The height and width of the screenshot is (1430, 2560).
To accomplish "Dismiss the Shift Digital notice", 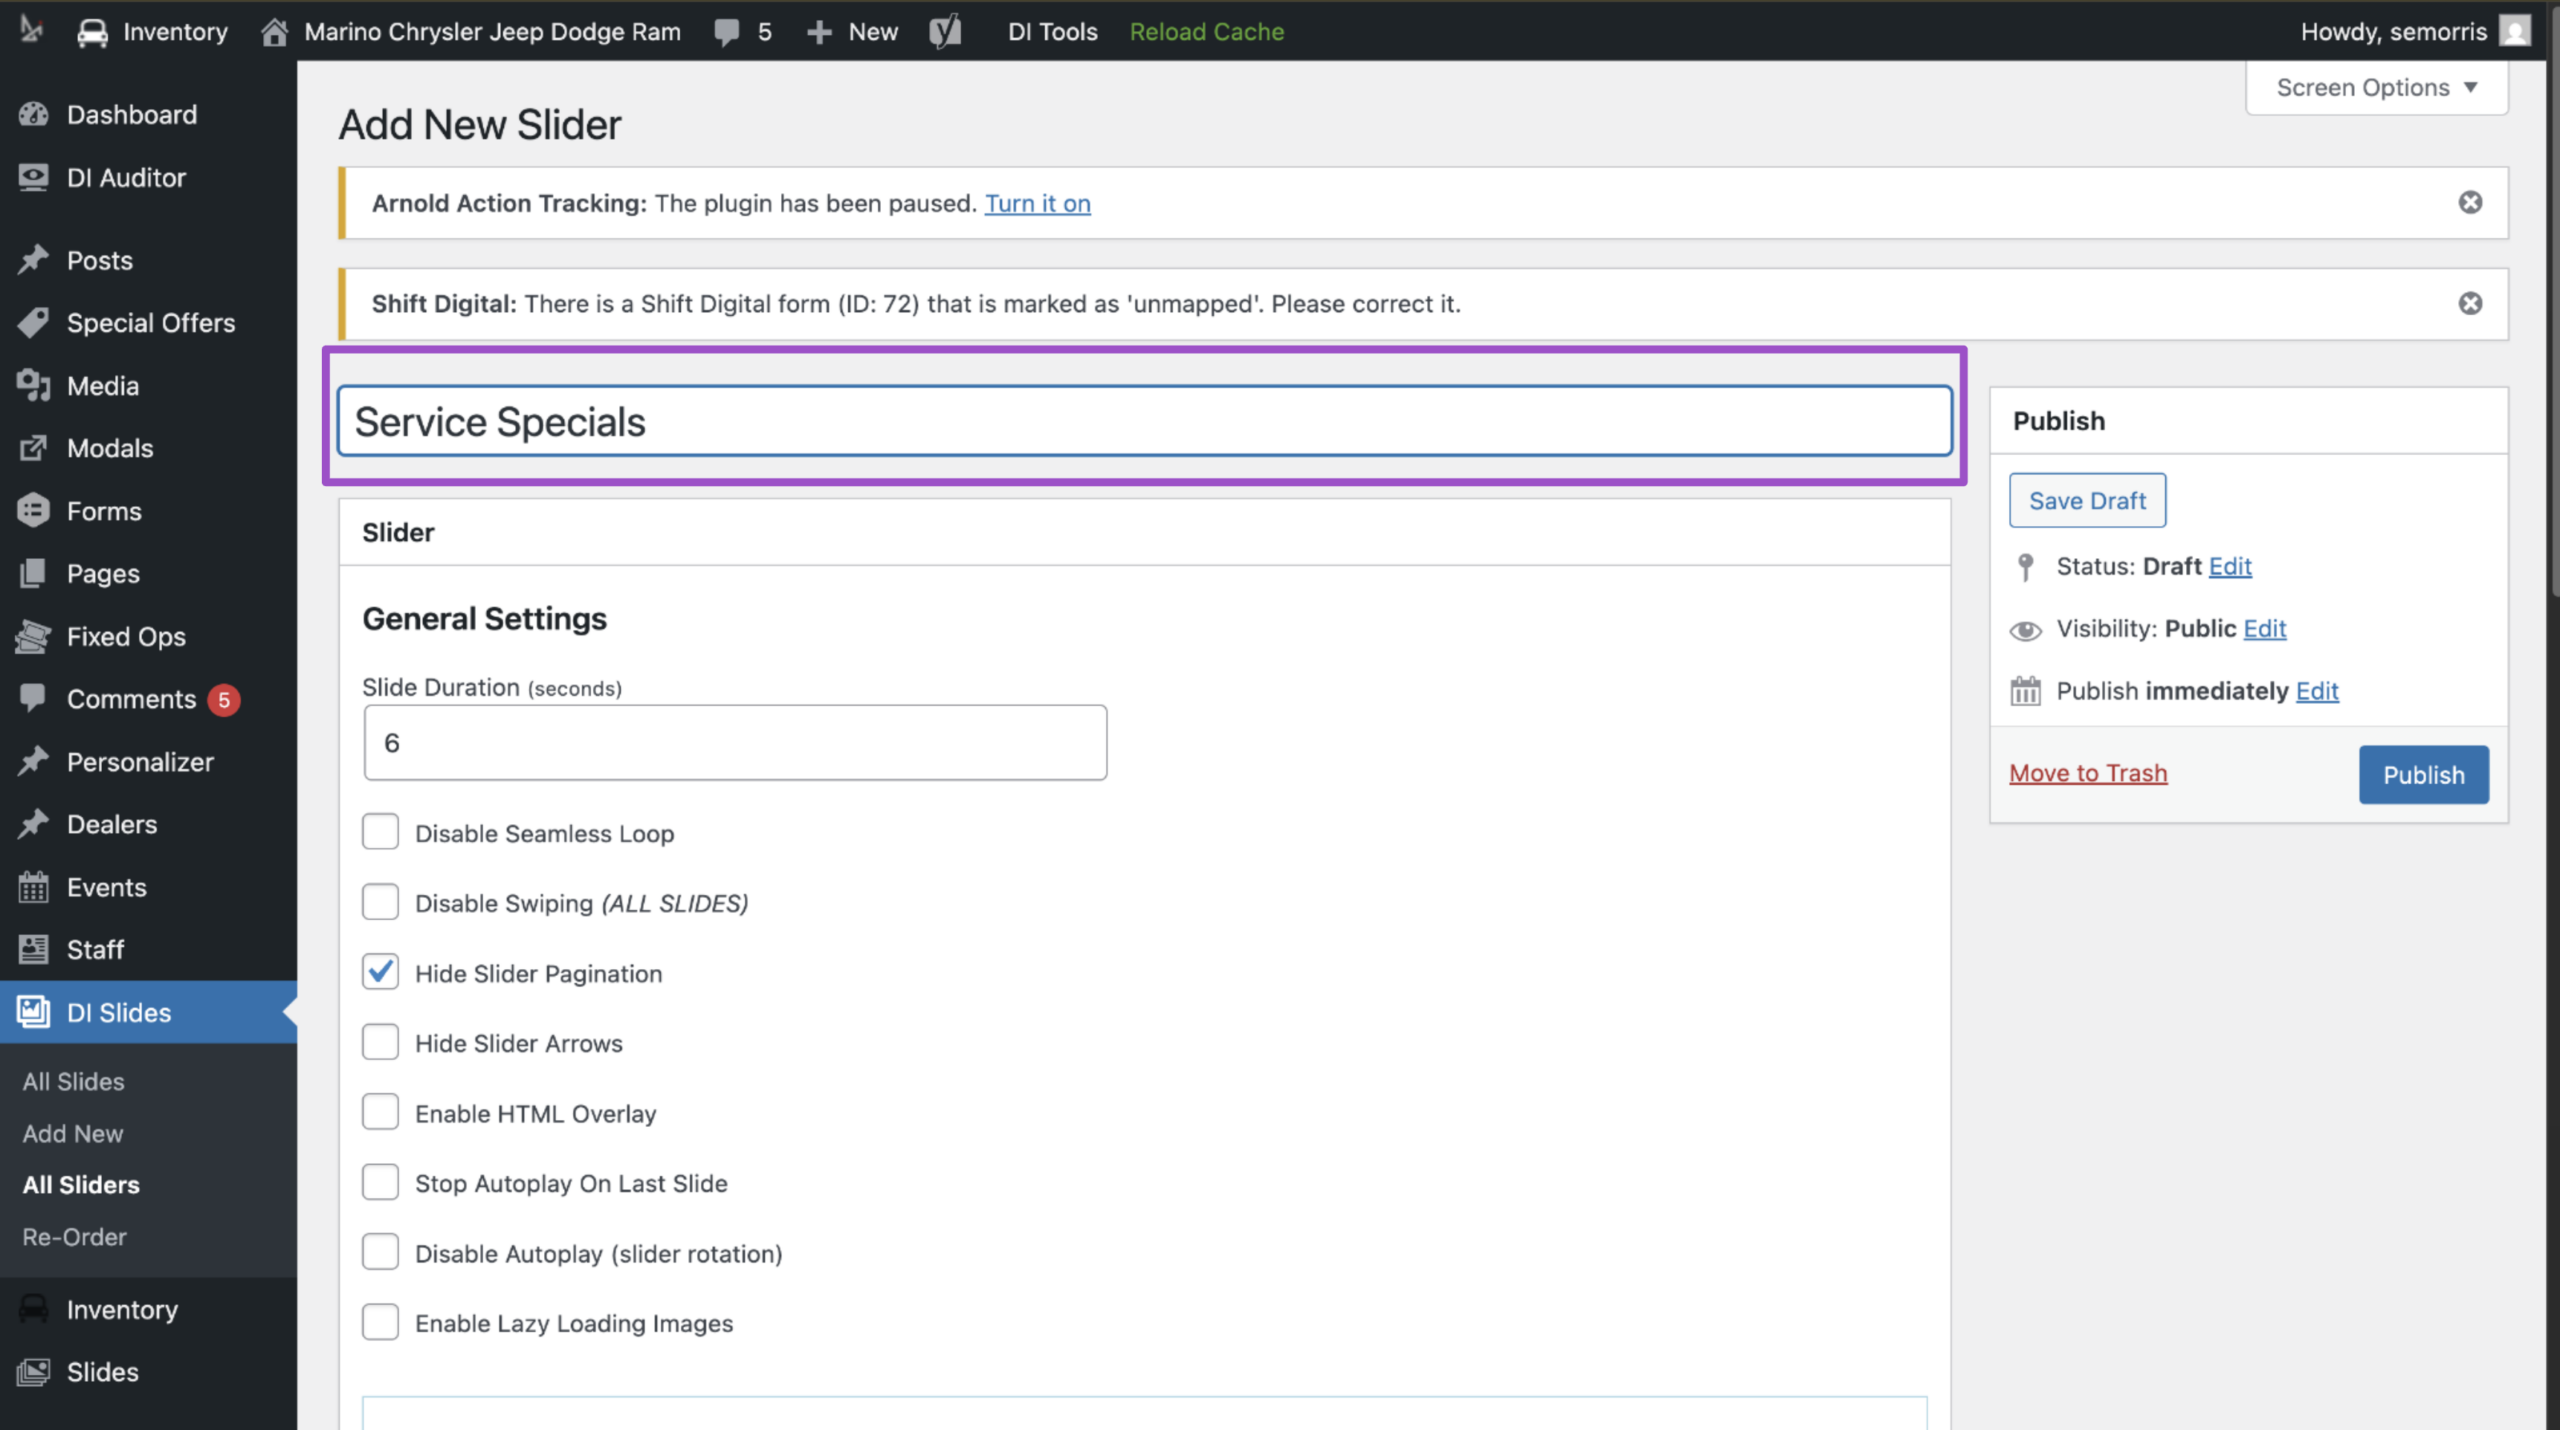I will click(x=2470, y=303).
